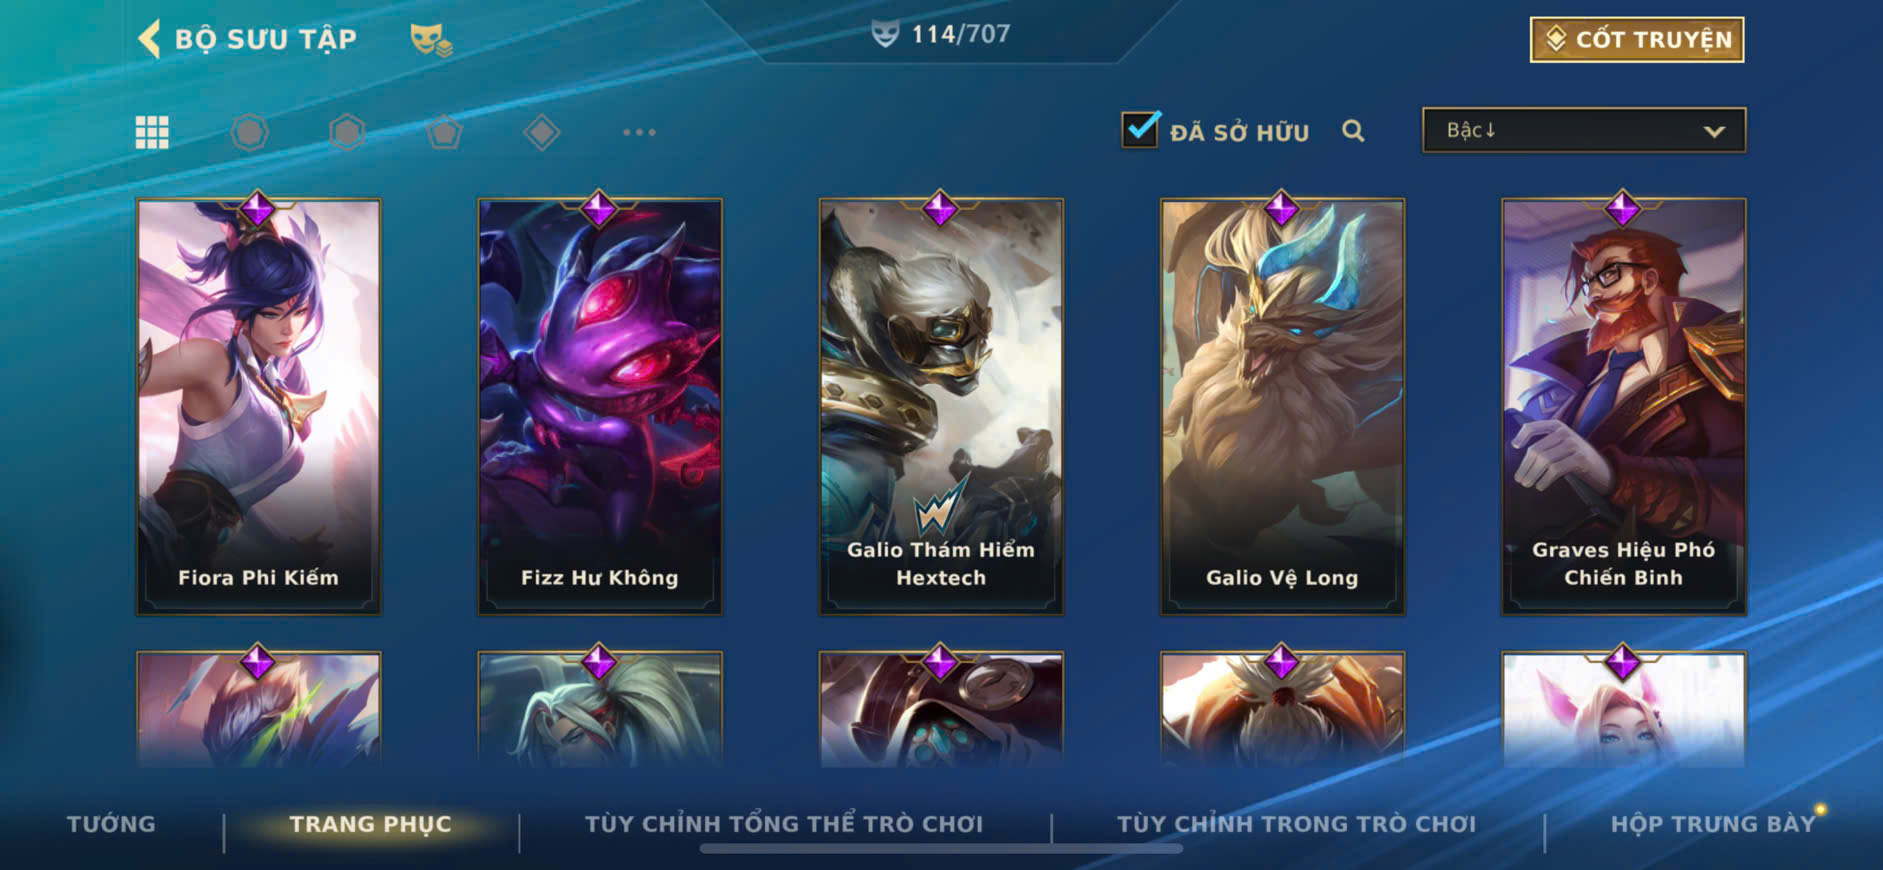This screenshot has height=870, width=1883.
Task: Go to the Hộp Trưng Bày tab
Action: coord(1712,824)
